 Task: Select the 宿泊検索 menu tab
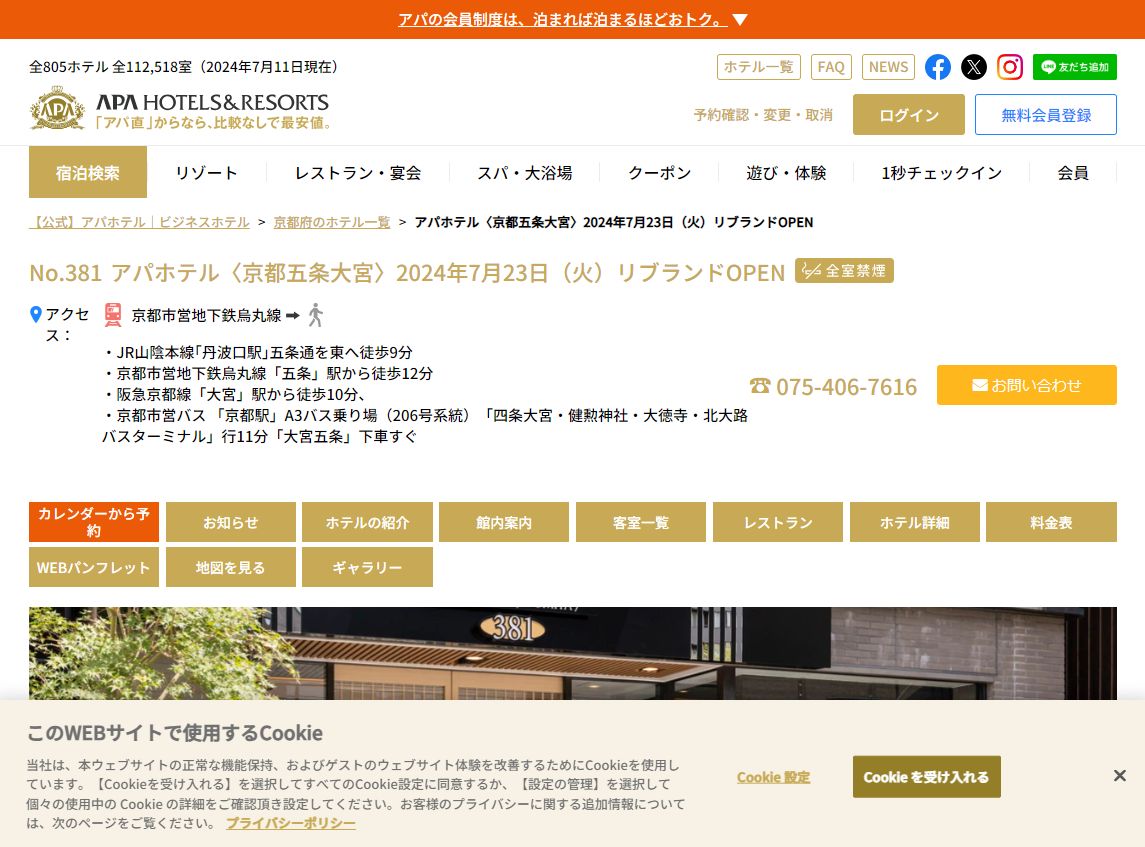click(x=88, y=172)
